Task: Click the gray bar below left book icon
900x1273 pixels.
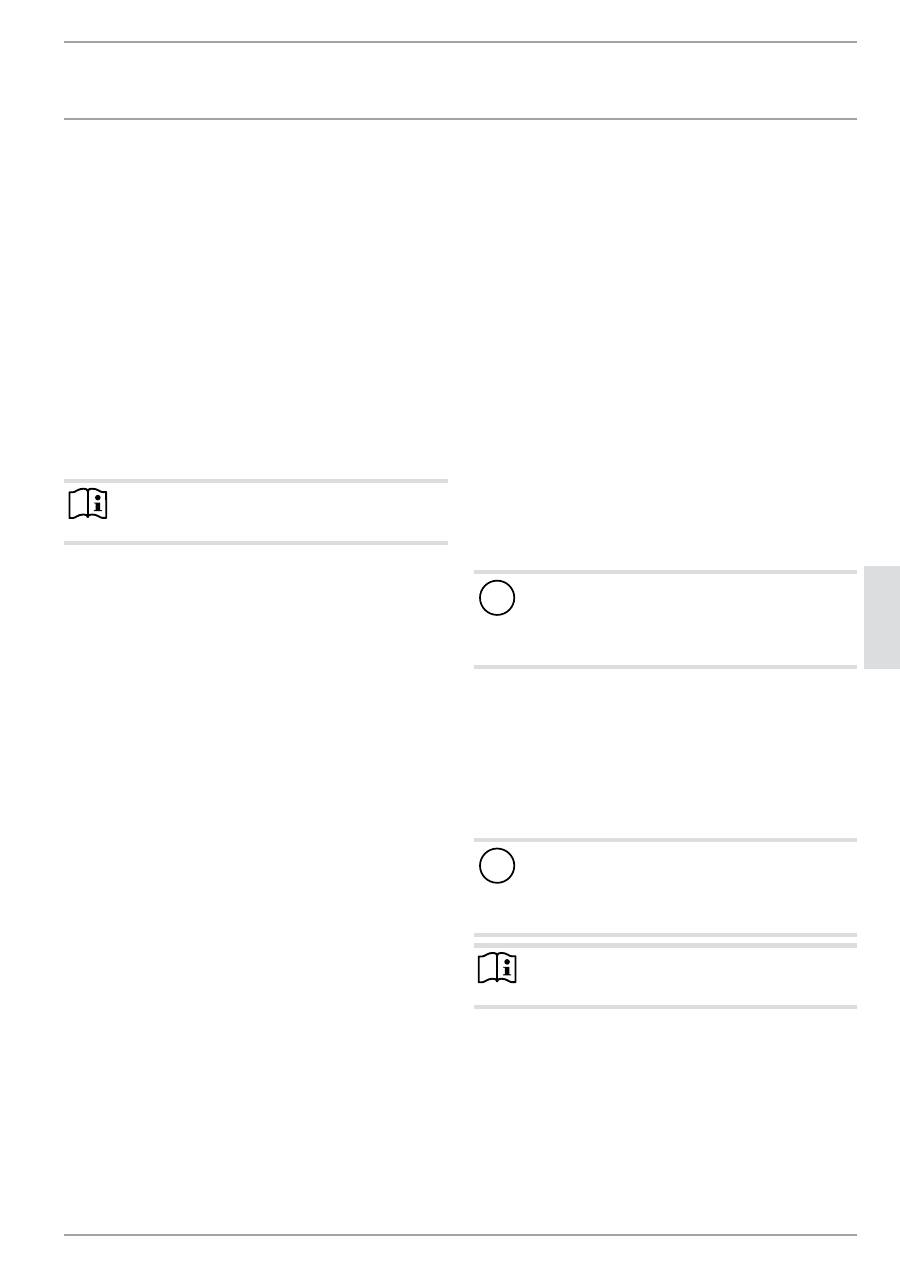Action: (255, 543)
